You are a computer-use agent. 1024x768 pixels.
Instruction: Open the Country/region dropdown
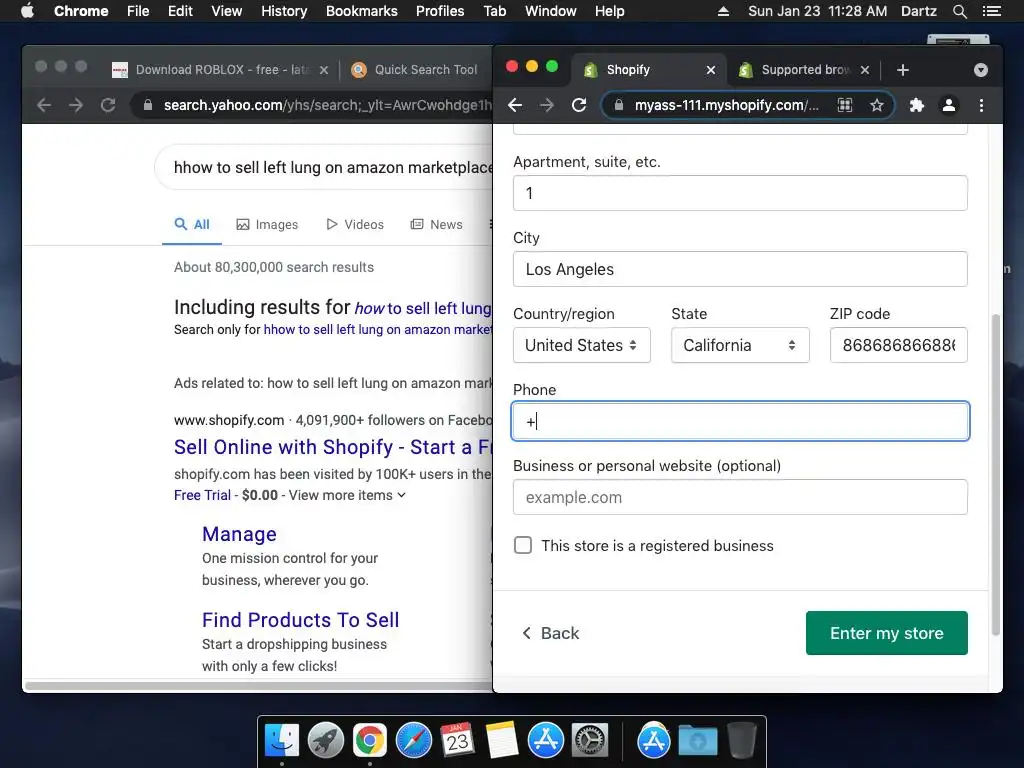coord(582,345)
